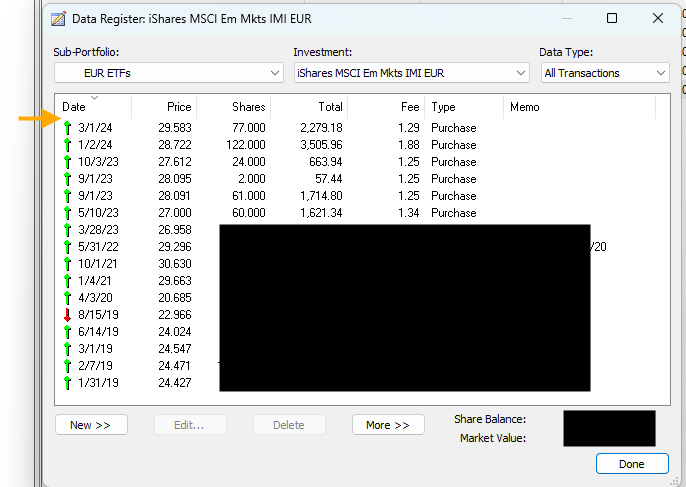
Task: Click the green up arrow for 3/1/19
Action: (x=67, y=349)
